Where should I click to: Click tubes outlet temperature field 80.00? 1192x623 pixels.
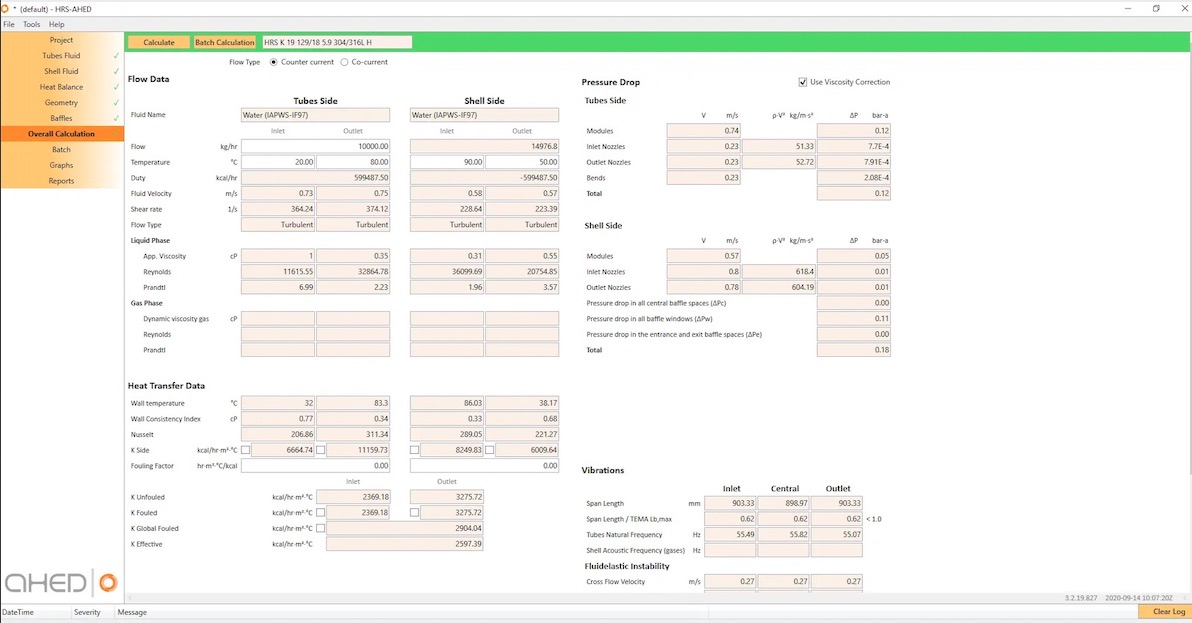(x=353, y=162)
